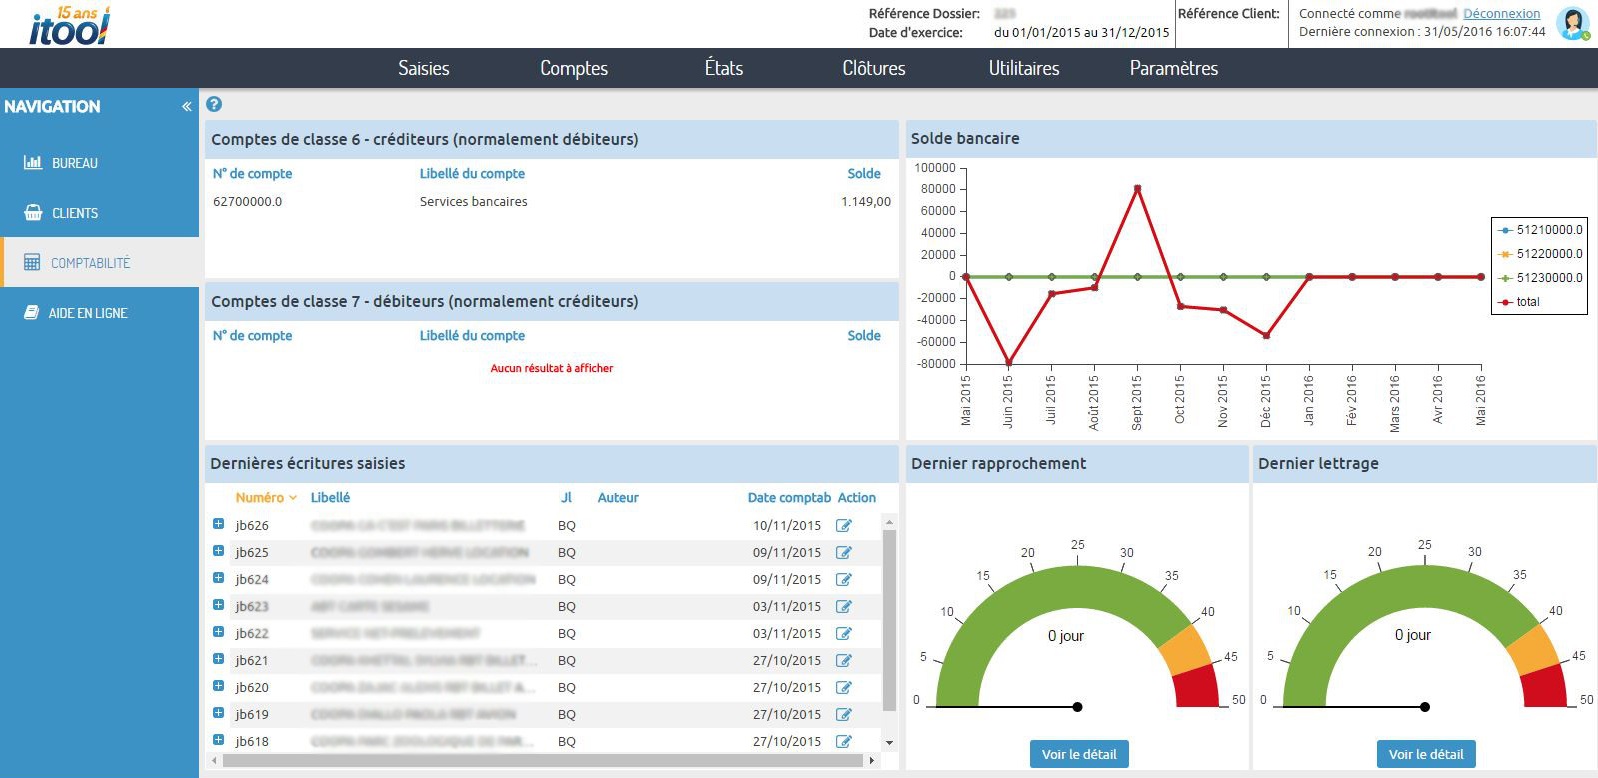Open the Saisies menu
The image size is (1598, 778).
(x=423, y=68)
